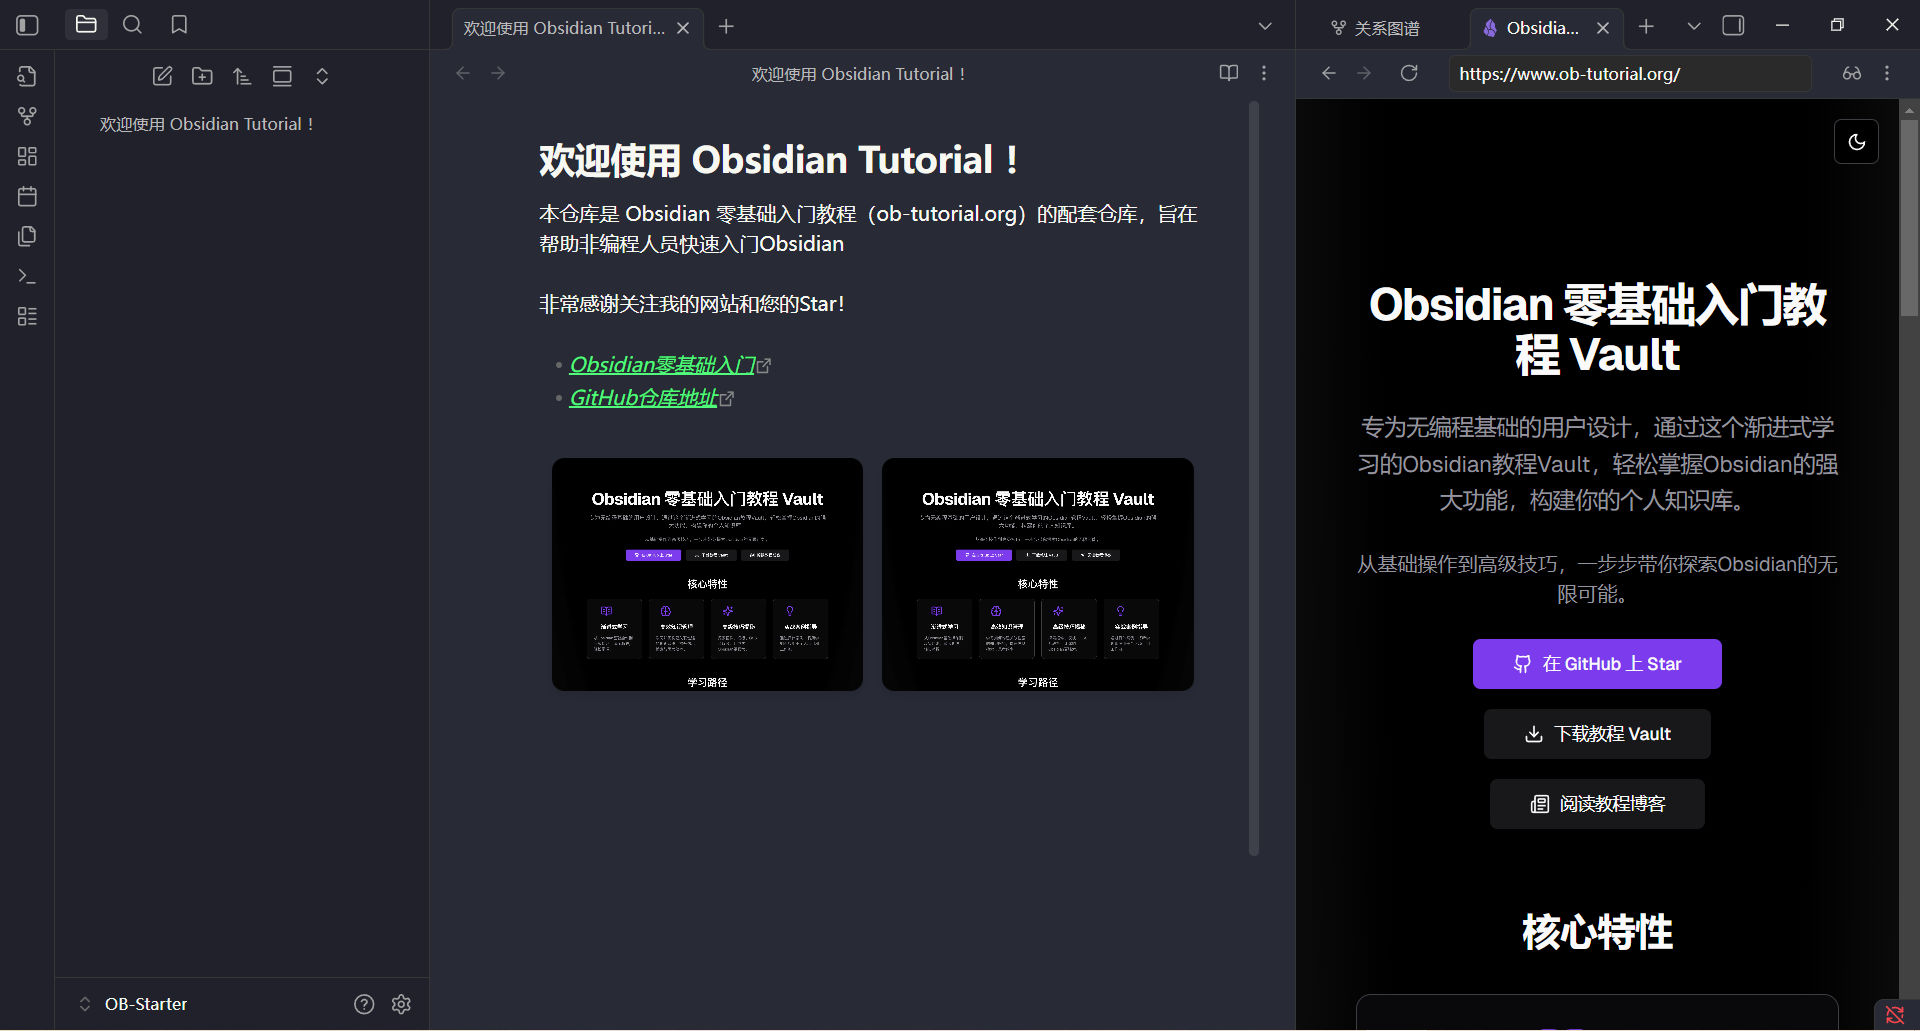Reload the web viewer page
Viewport: 1920px width, 1031px height.
pos(1409,73)
